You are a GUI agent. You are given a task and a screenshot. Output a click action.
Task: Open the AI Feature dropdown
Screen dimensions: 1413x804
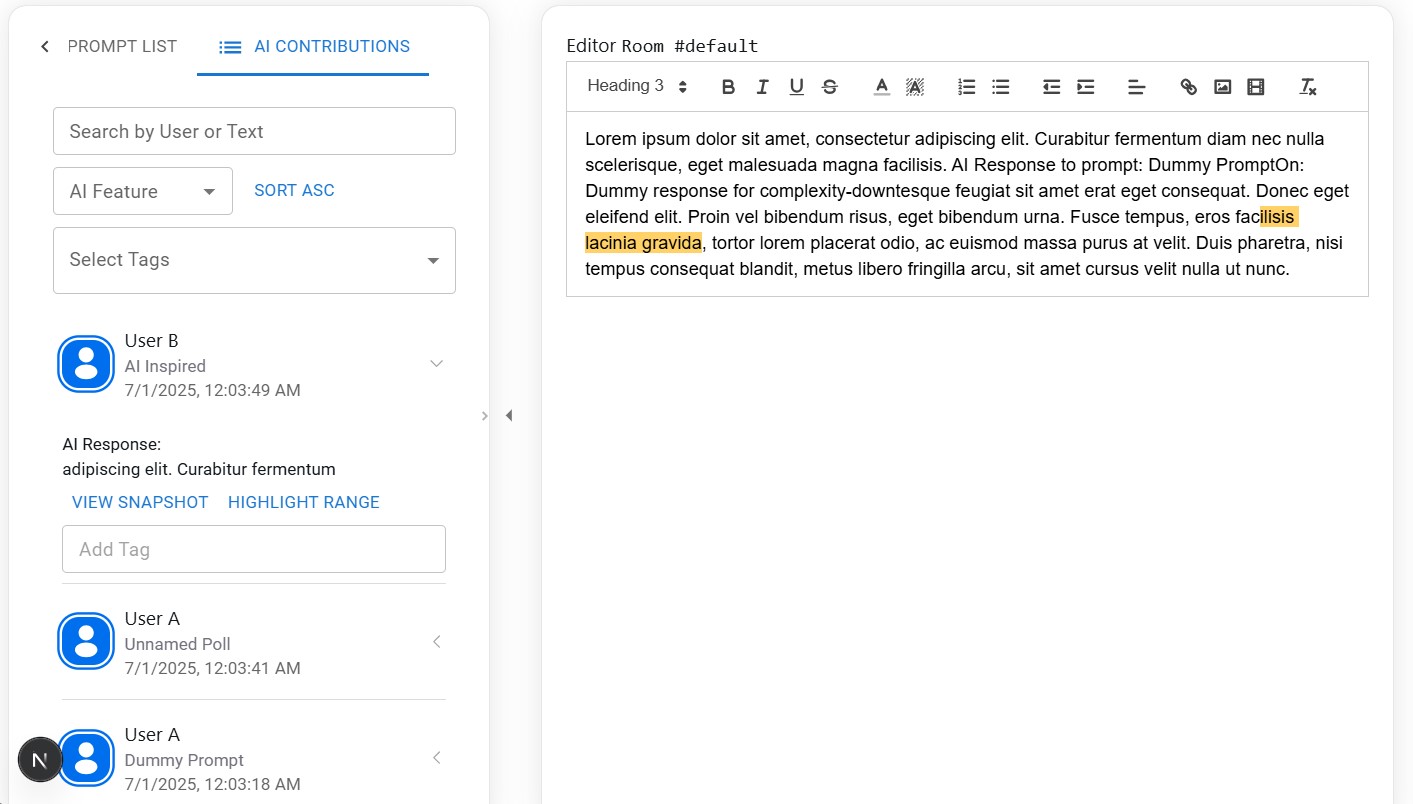pyautogui.click(x=143, y=191)
